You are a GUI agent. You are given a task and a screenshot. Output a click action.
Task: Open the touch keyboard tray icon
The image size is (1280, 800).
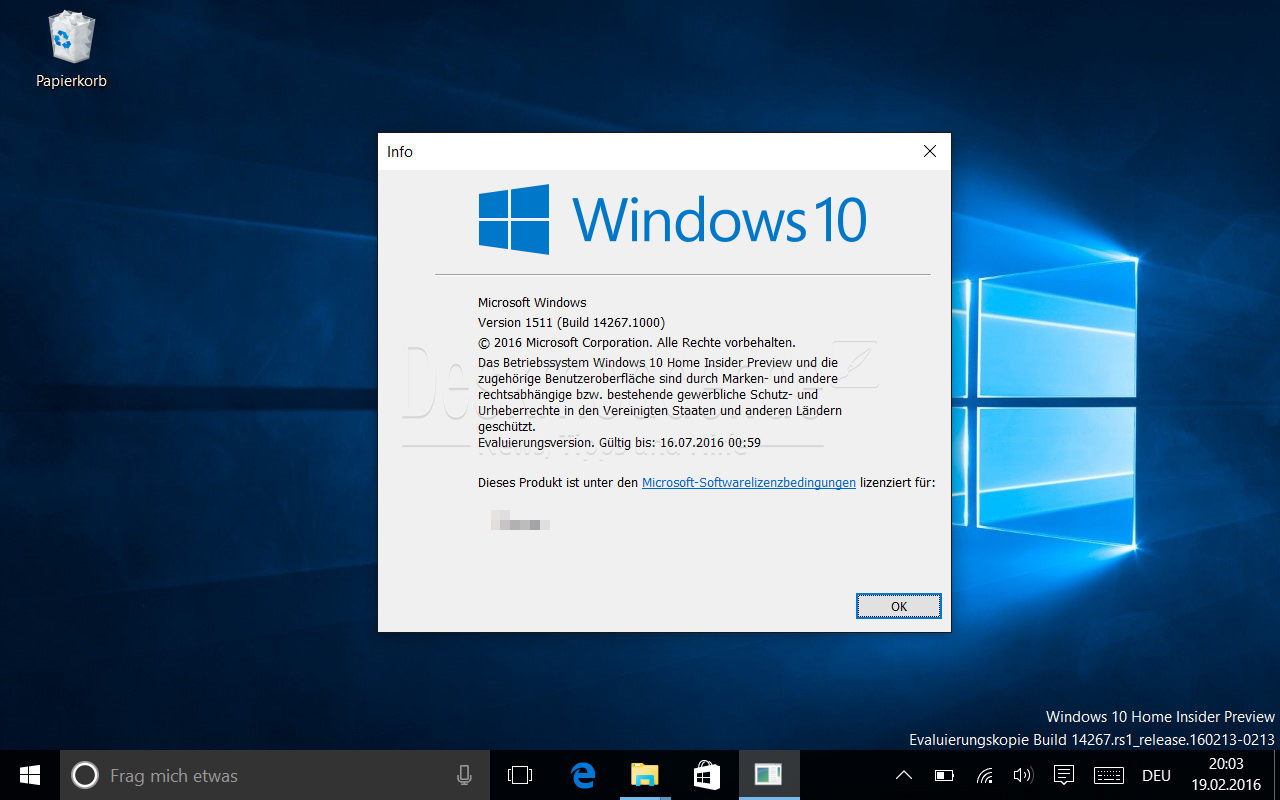(x=1109, y=775)
